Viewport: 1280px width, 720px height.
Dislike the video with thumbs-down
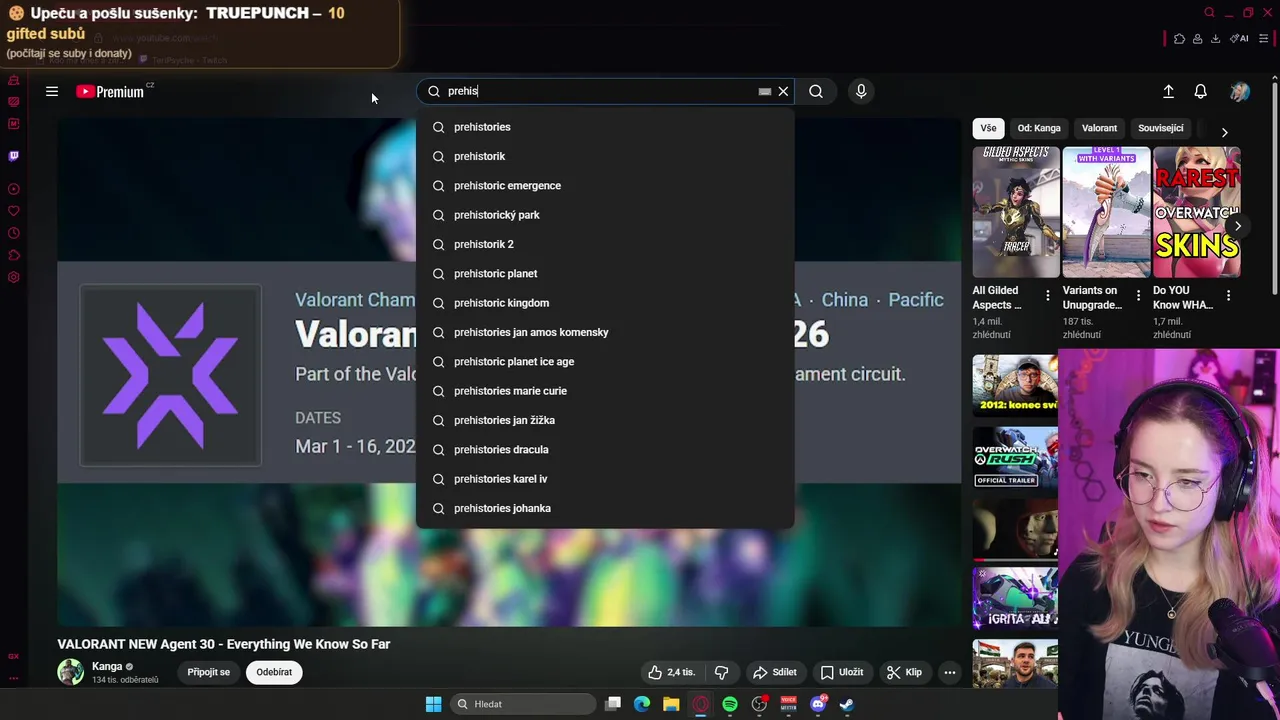pos(721,672)
